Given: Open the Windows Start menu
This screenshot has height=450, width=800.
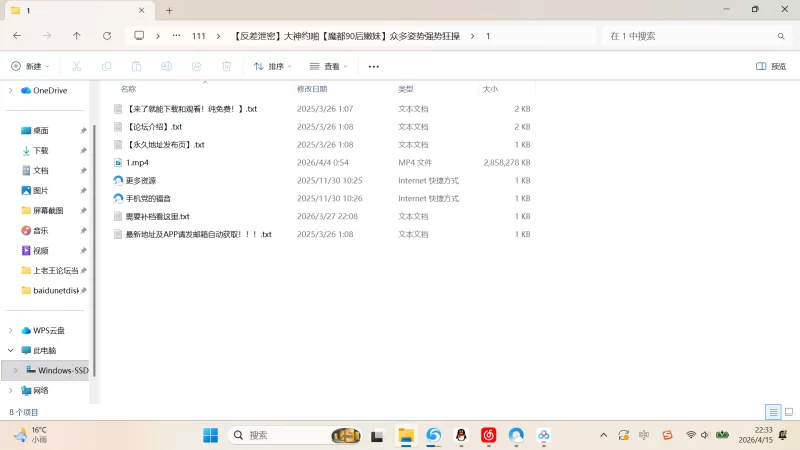Looking at the screenshot, I should (x=211, y=435).
